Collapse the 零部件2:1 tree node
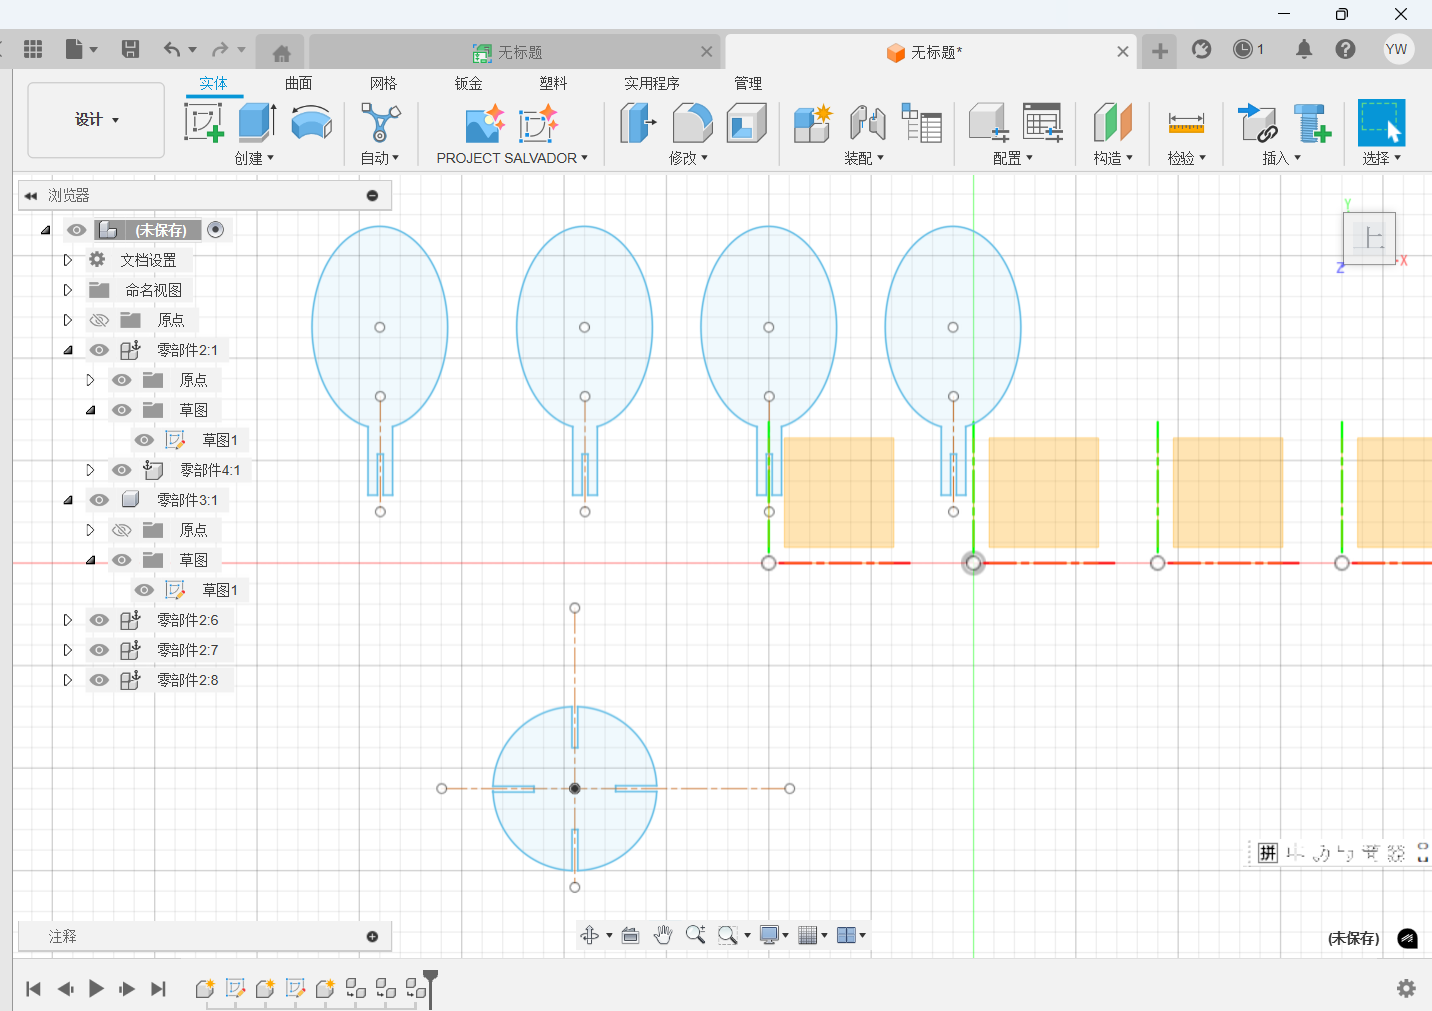Image resolution: width=1432 pixels, height=1011 pixels. (x=67, y=350)
